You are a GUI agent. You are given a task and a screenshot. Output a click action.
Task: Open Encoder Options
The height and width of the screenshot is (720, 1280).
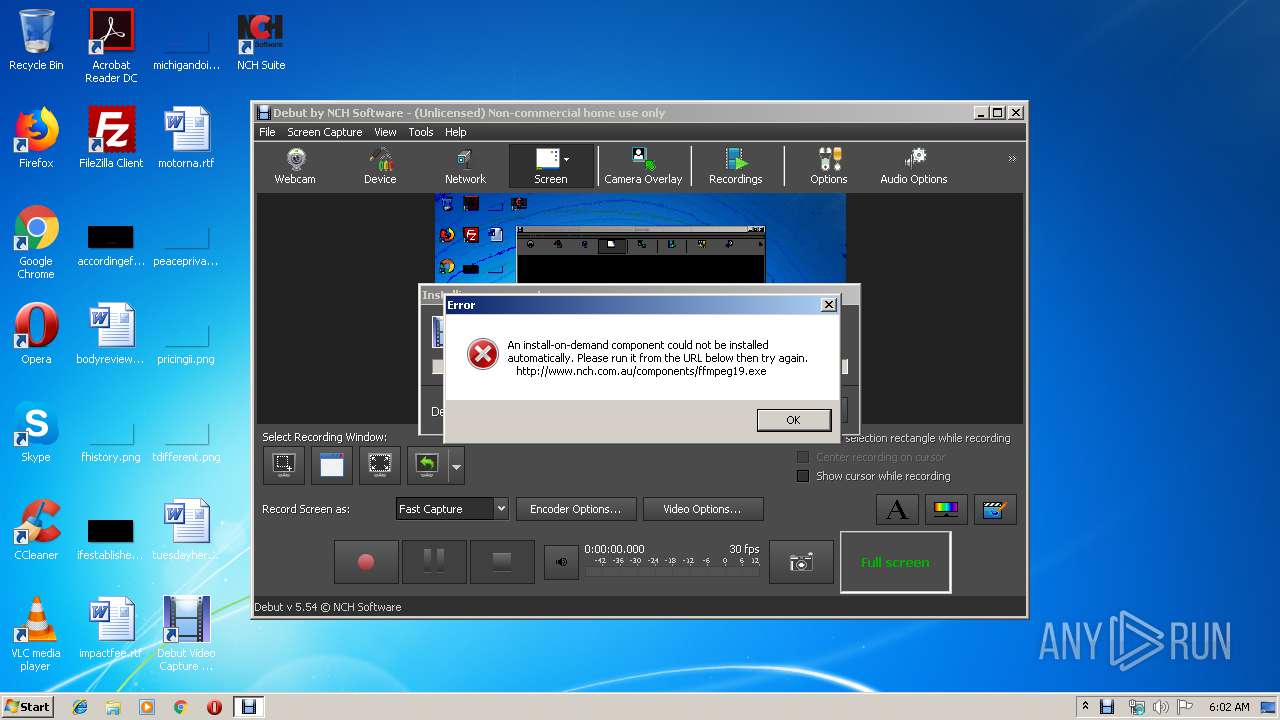575,509
